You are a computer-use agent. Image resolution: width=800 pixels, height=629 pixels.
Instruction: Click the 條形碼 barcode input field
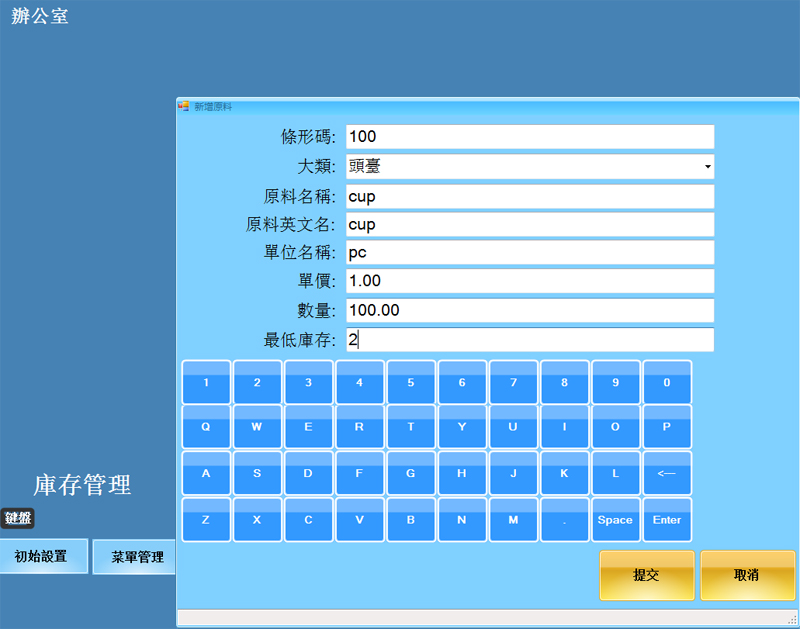point(530,137)
